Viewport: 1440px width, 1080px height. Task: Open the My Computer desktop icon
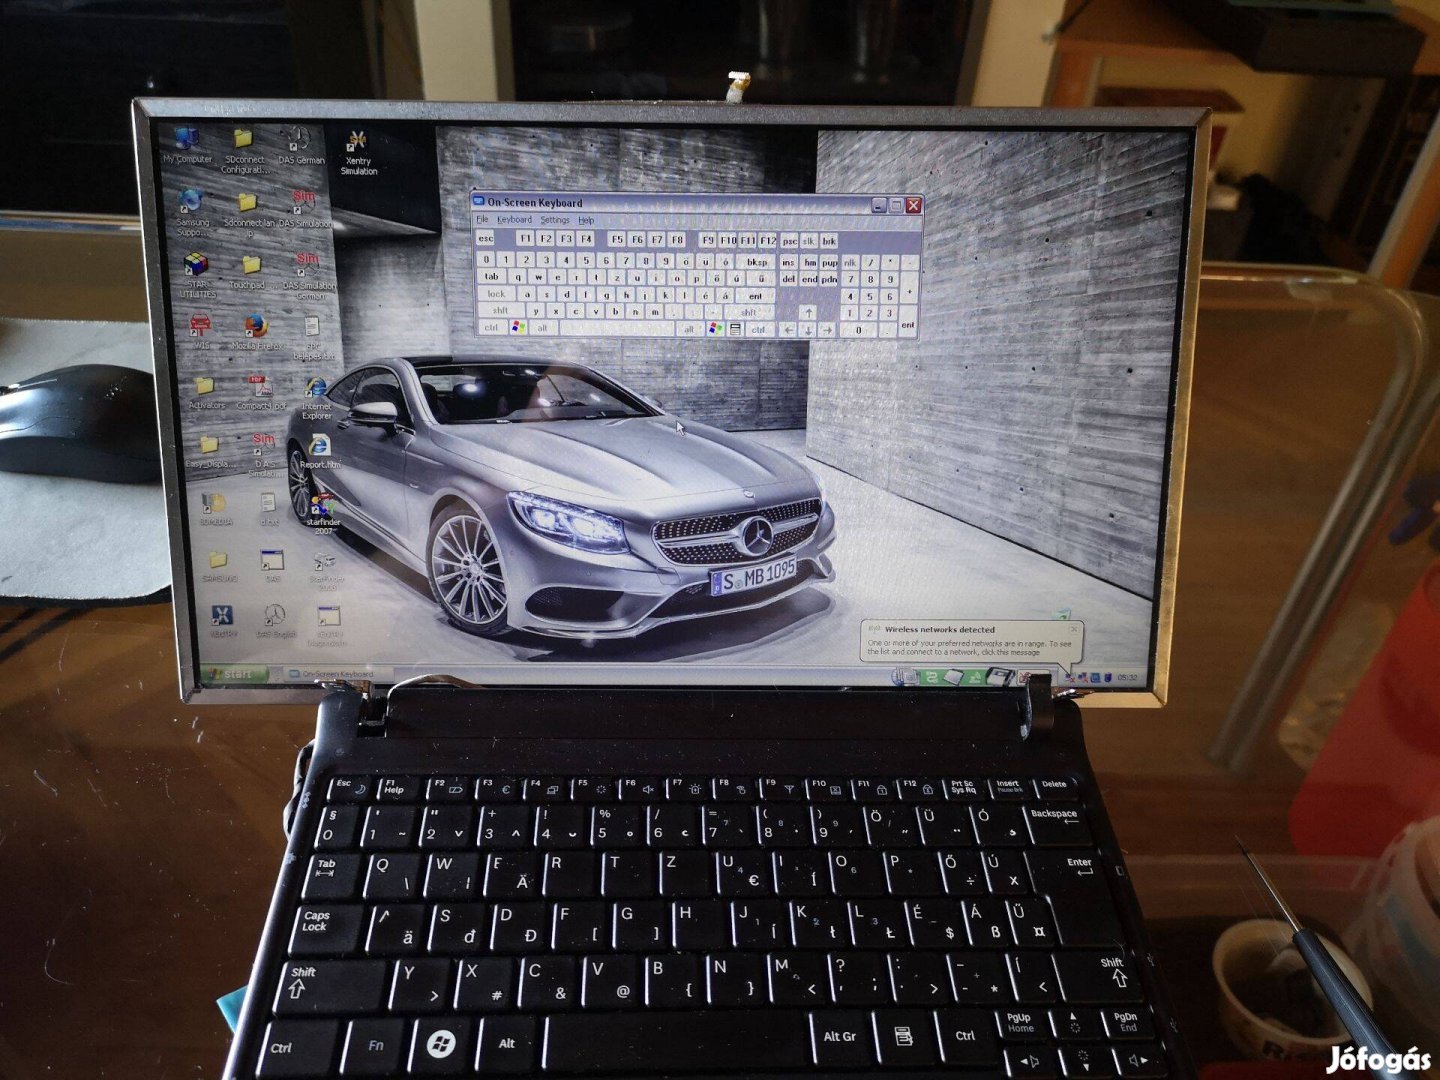pos(187,143)
